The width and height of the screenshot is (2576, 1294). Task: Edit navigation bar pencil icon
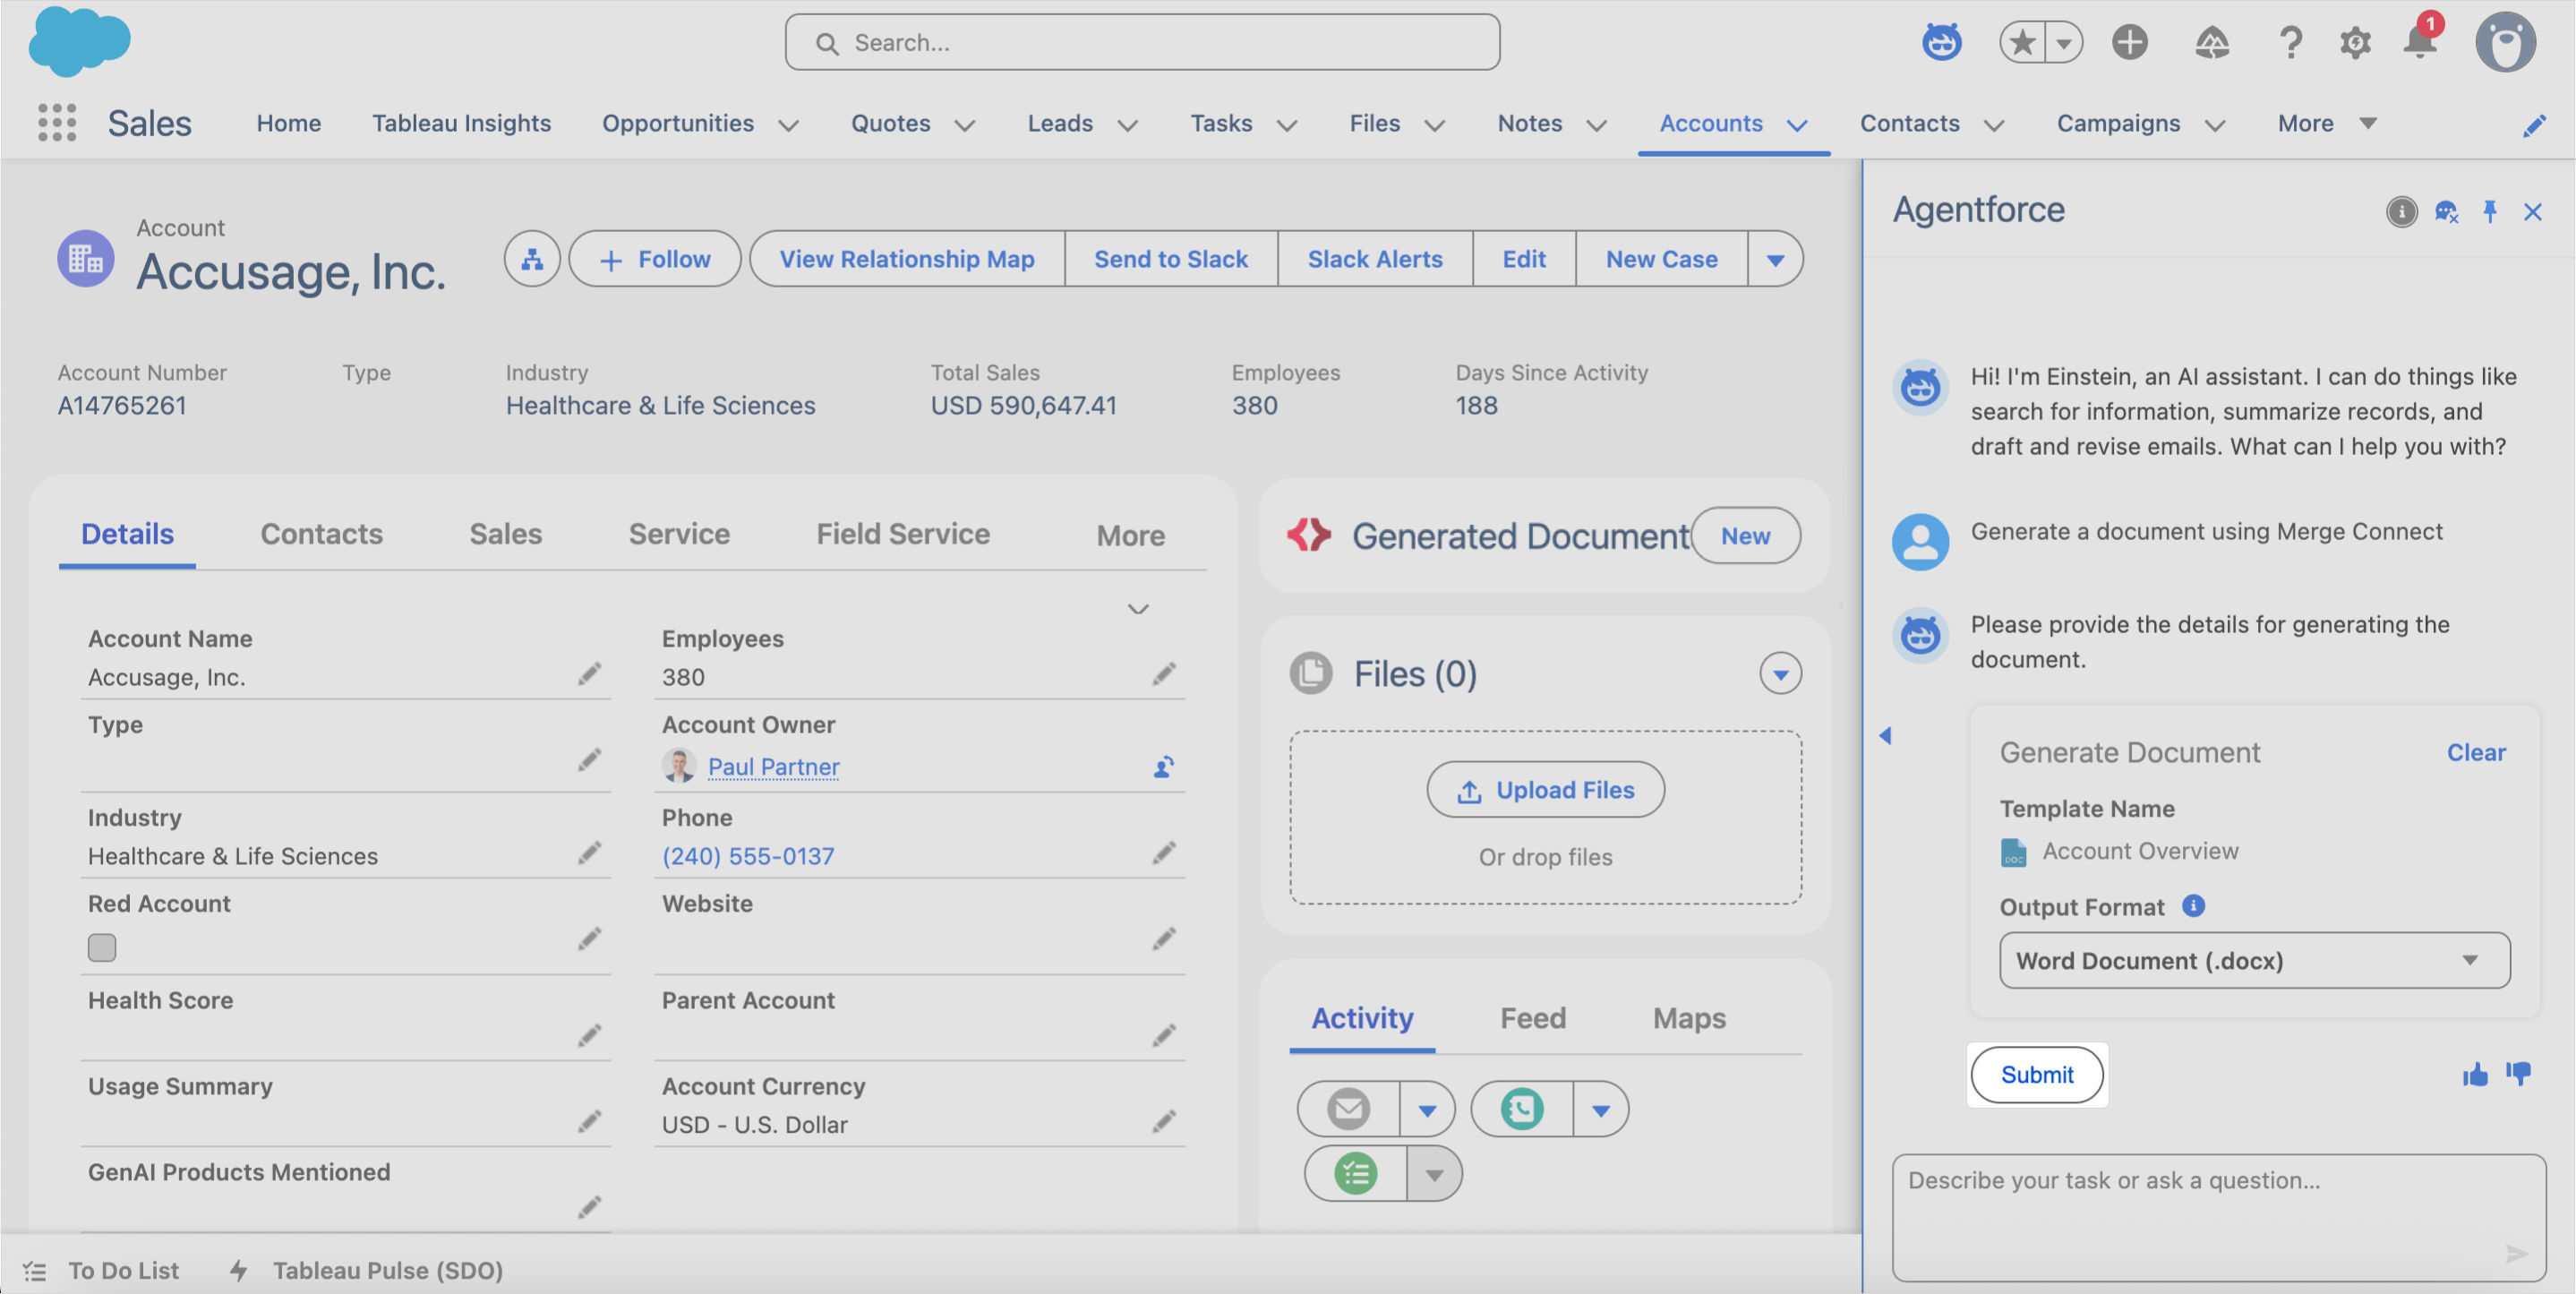(2533, 125)
